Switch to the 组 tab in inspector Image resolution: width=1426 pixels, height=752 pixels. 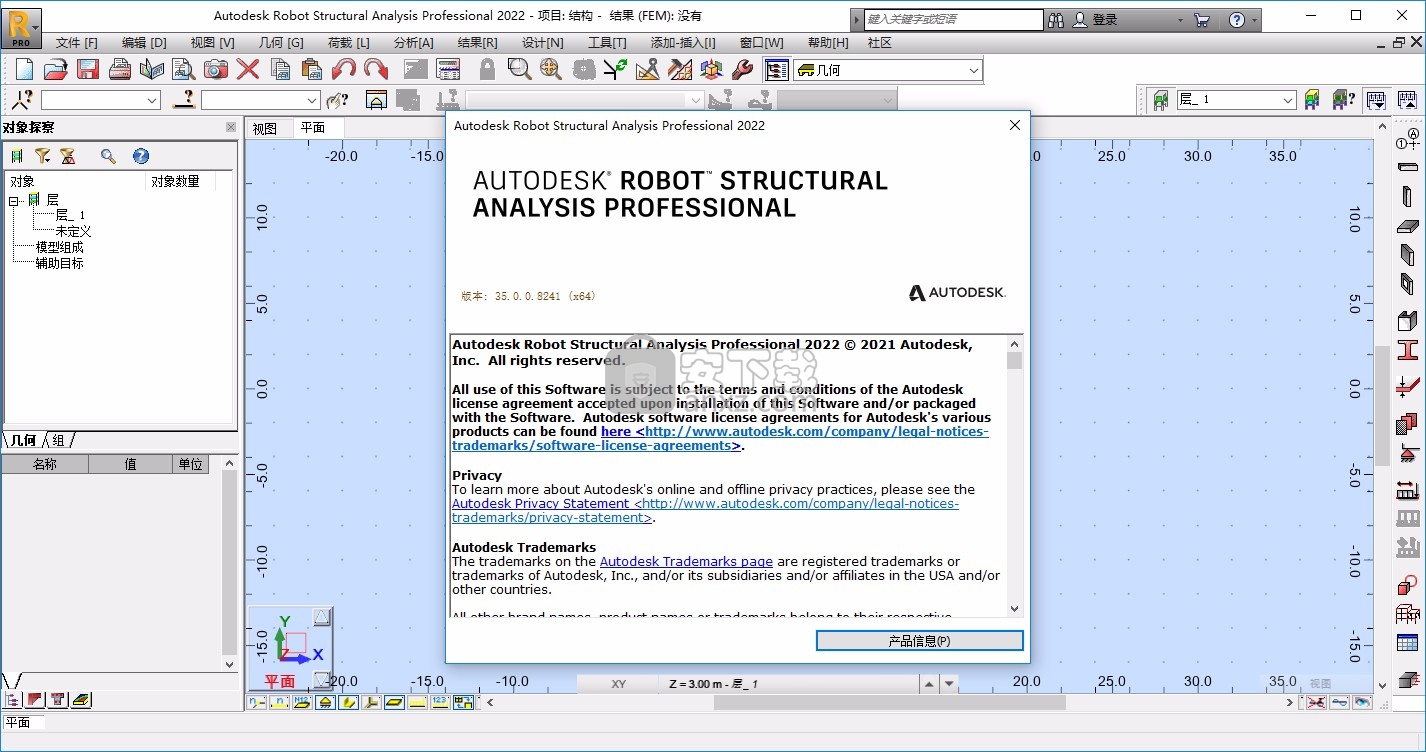click(x=59, y=440)
